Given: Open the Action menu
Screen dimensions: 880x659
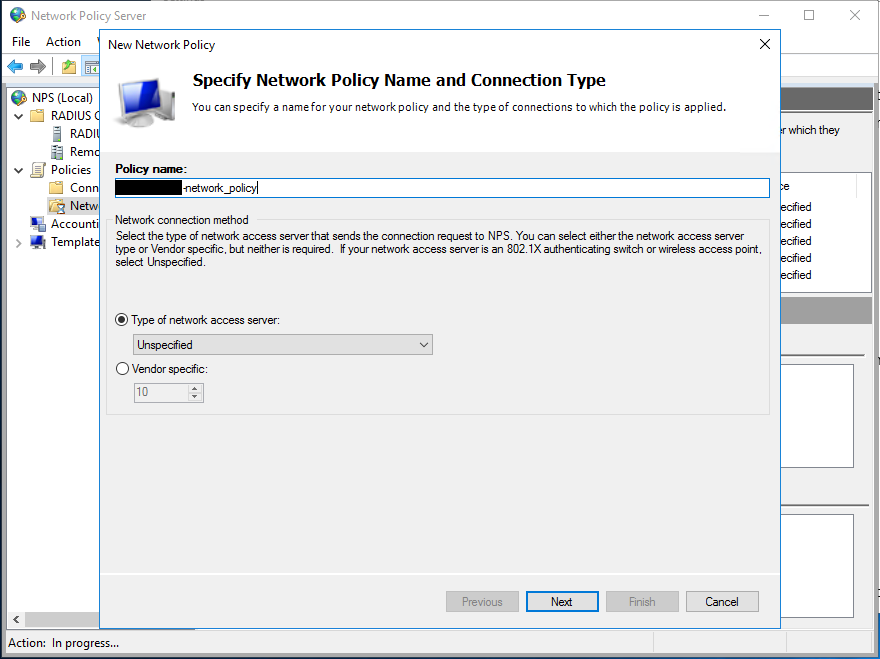Looking at the screenshot, I should [62, 41].
